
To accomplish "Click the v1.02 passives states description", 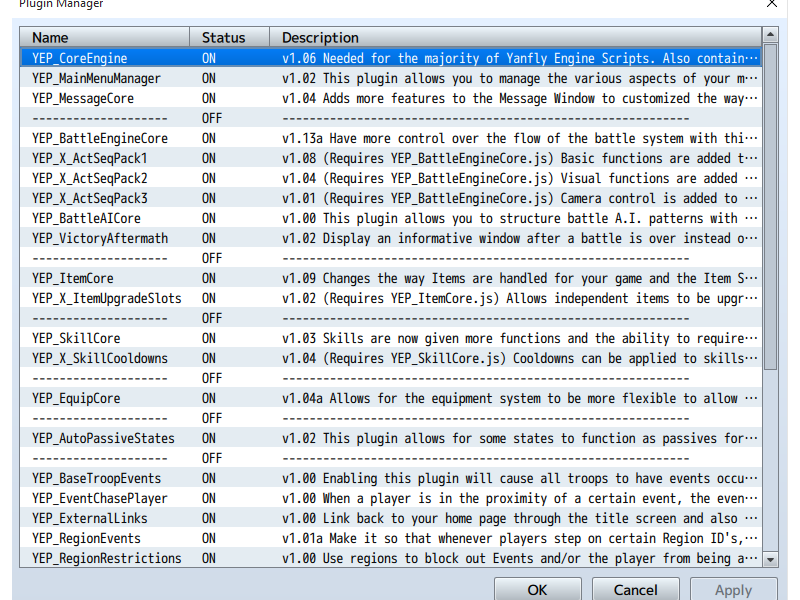I will [519, 438].
